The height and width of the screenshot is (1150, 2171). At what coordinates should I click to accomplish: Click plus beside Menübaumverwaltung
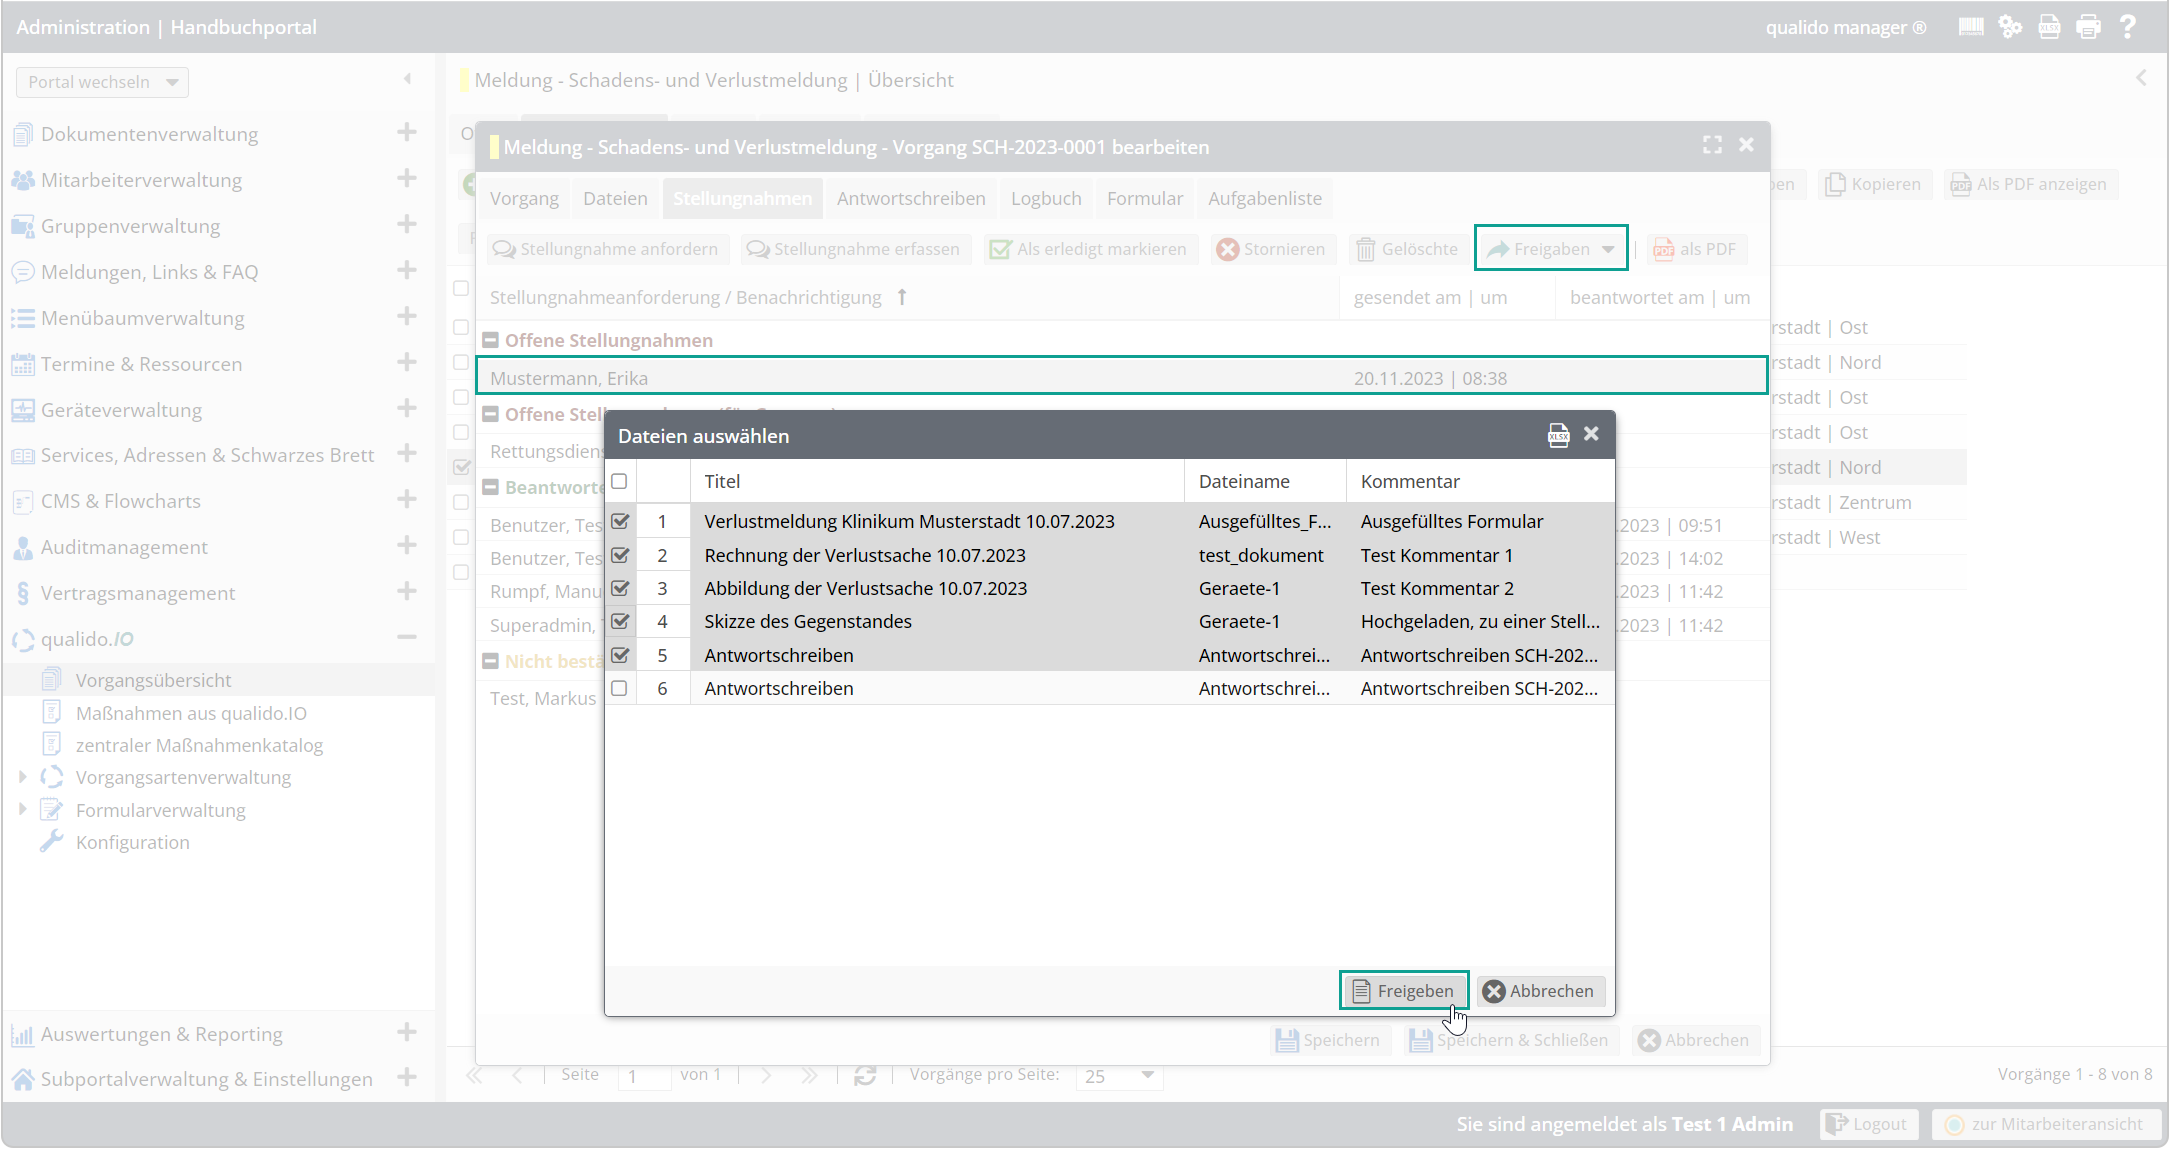tap(407, 317)
